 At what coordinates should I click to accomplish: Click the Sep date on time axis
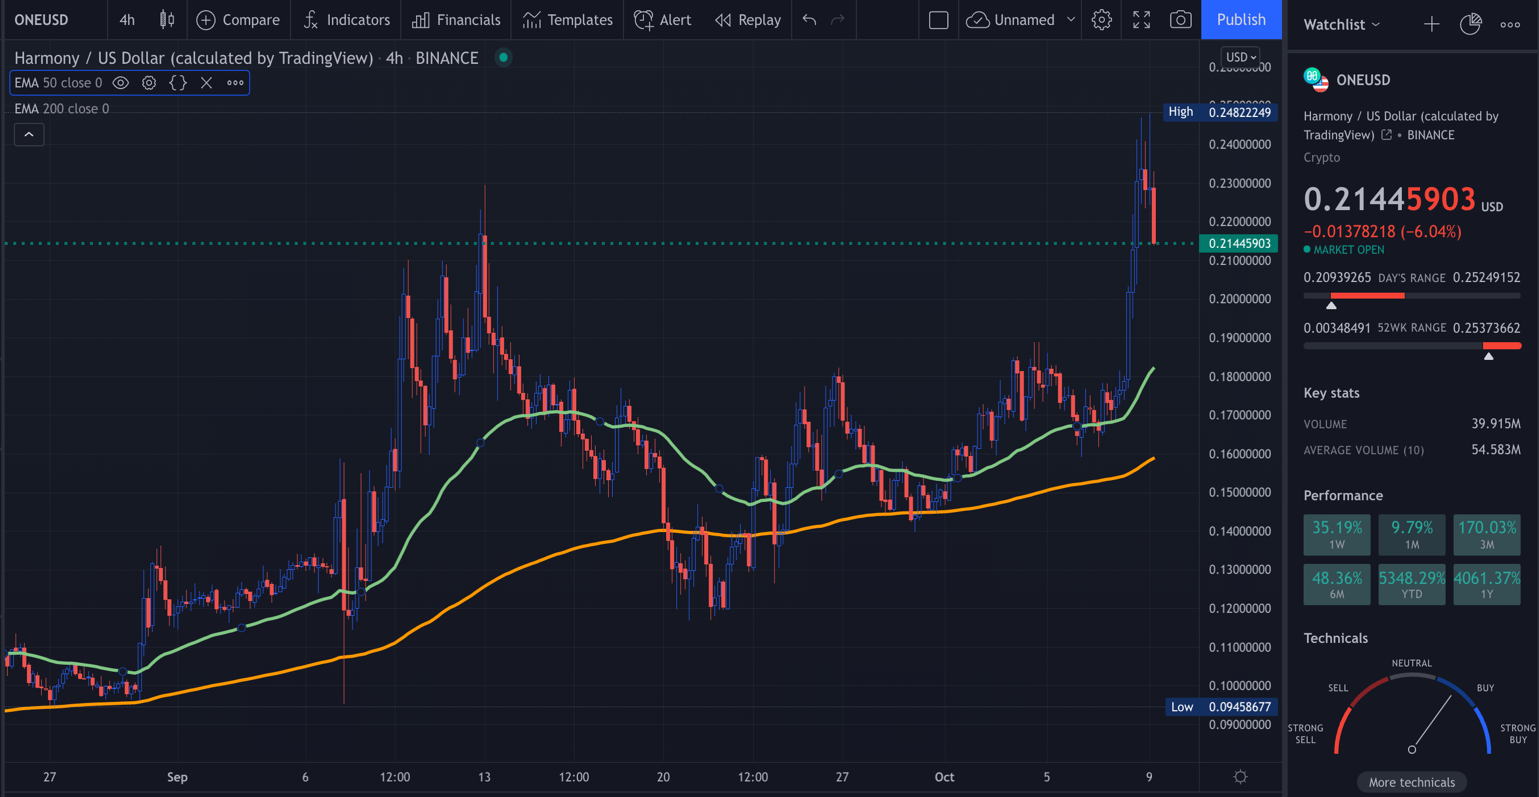(x=177, y=777)
